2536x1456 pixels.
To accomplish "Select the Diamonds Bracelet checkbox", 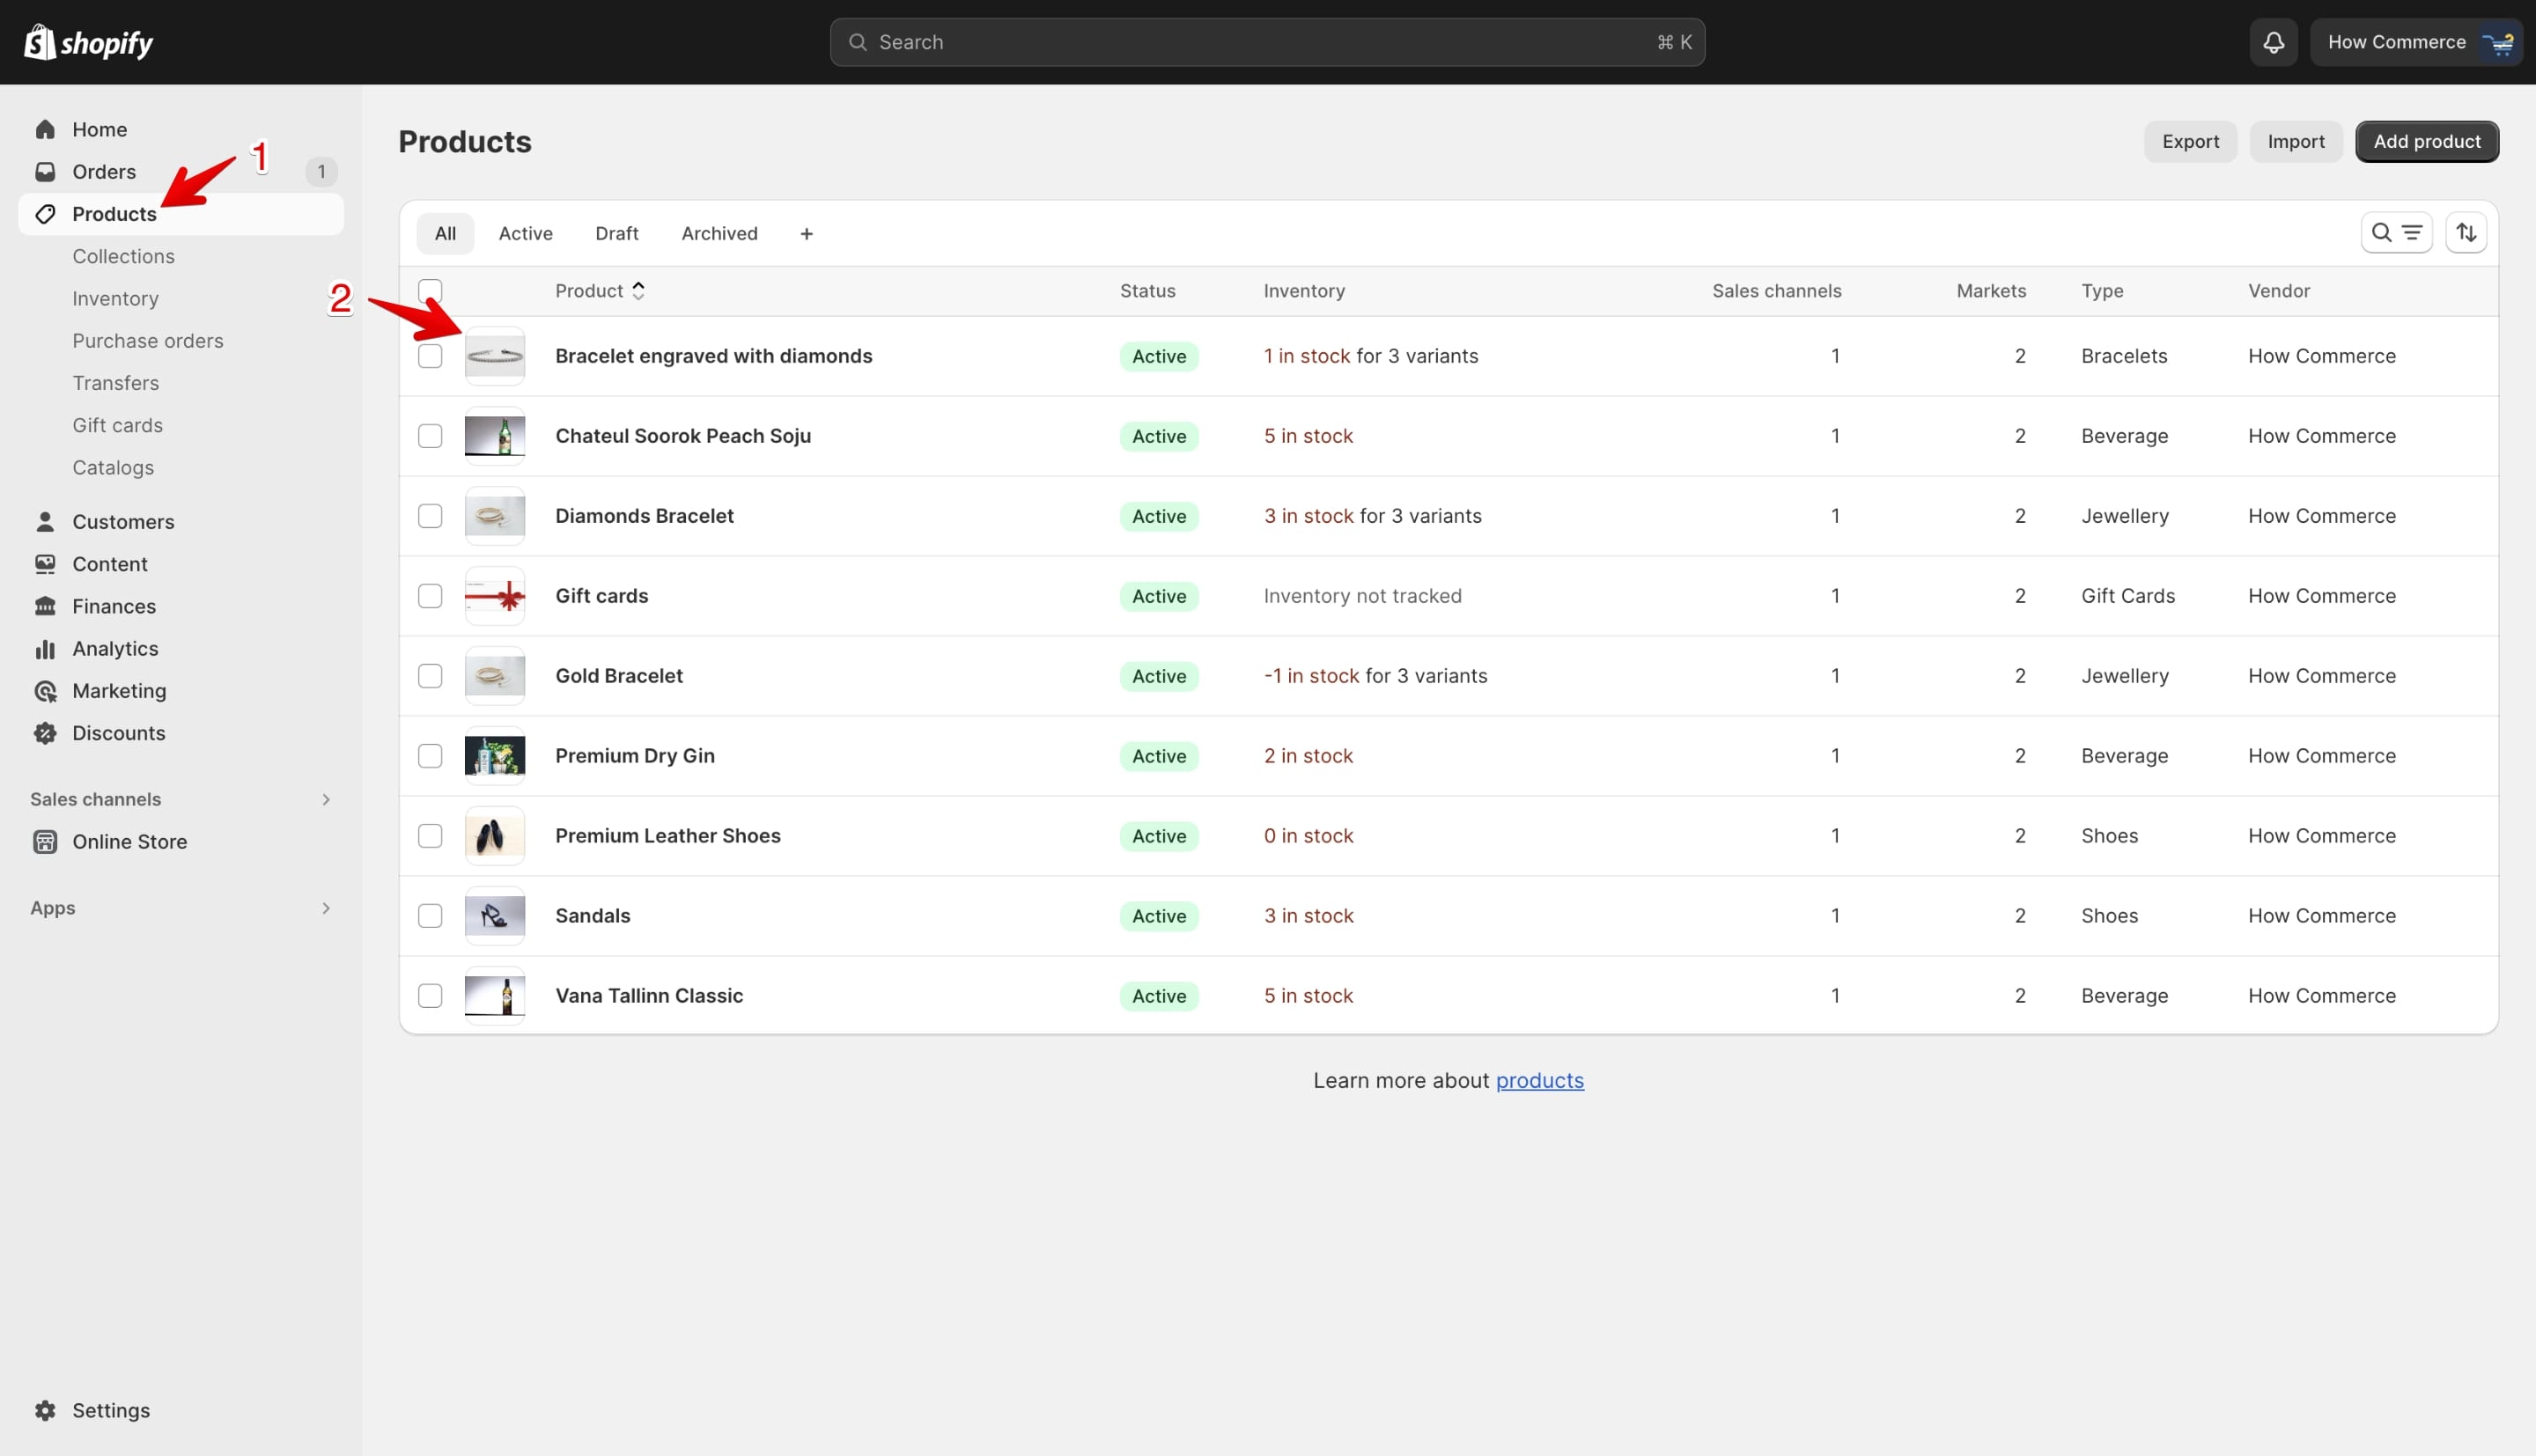I will pyautogui.click(x=430, y=516).
